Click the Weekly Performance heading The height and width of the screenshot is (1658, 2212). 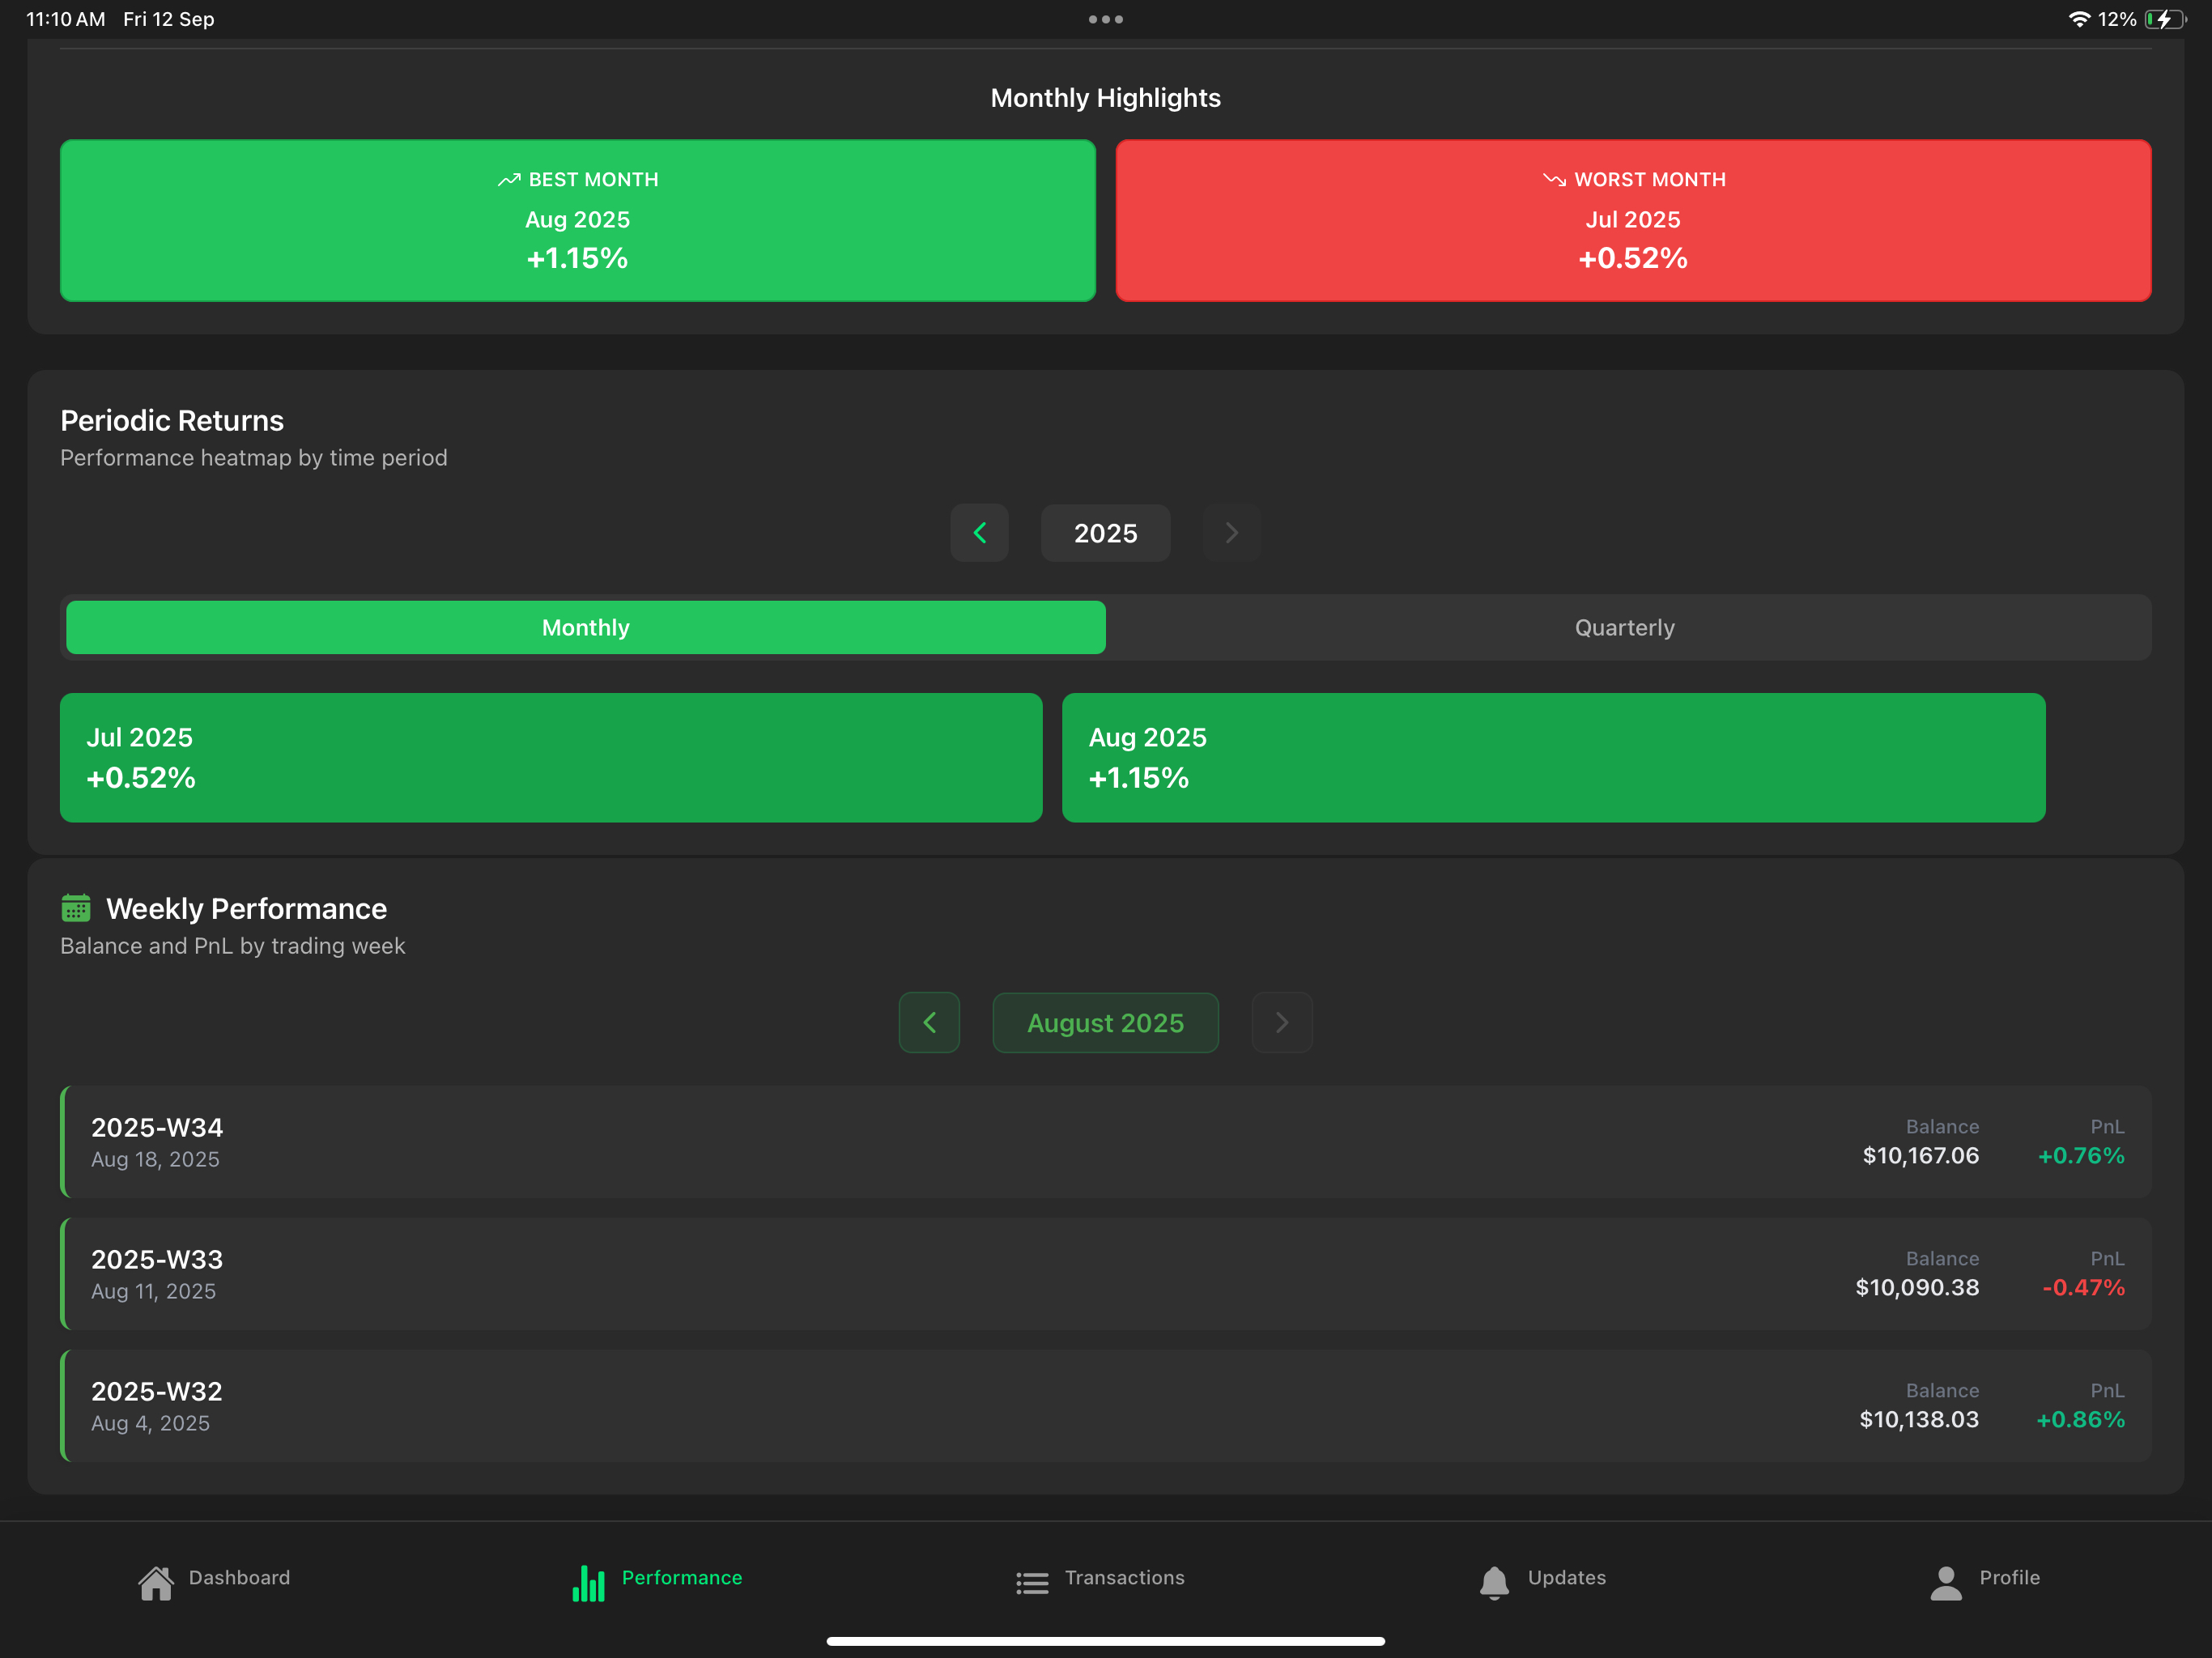(x=246, y=909)
